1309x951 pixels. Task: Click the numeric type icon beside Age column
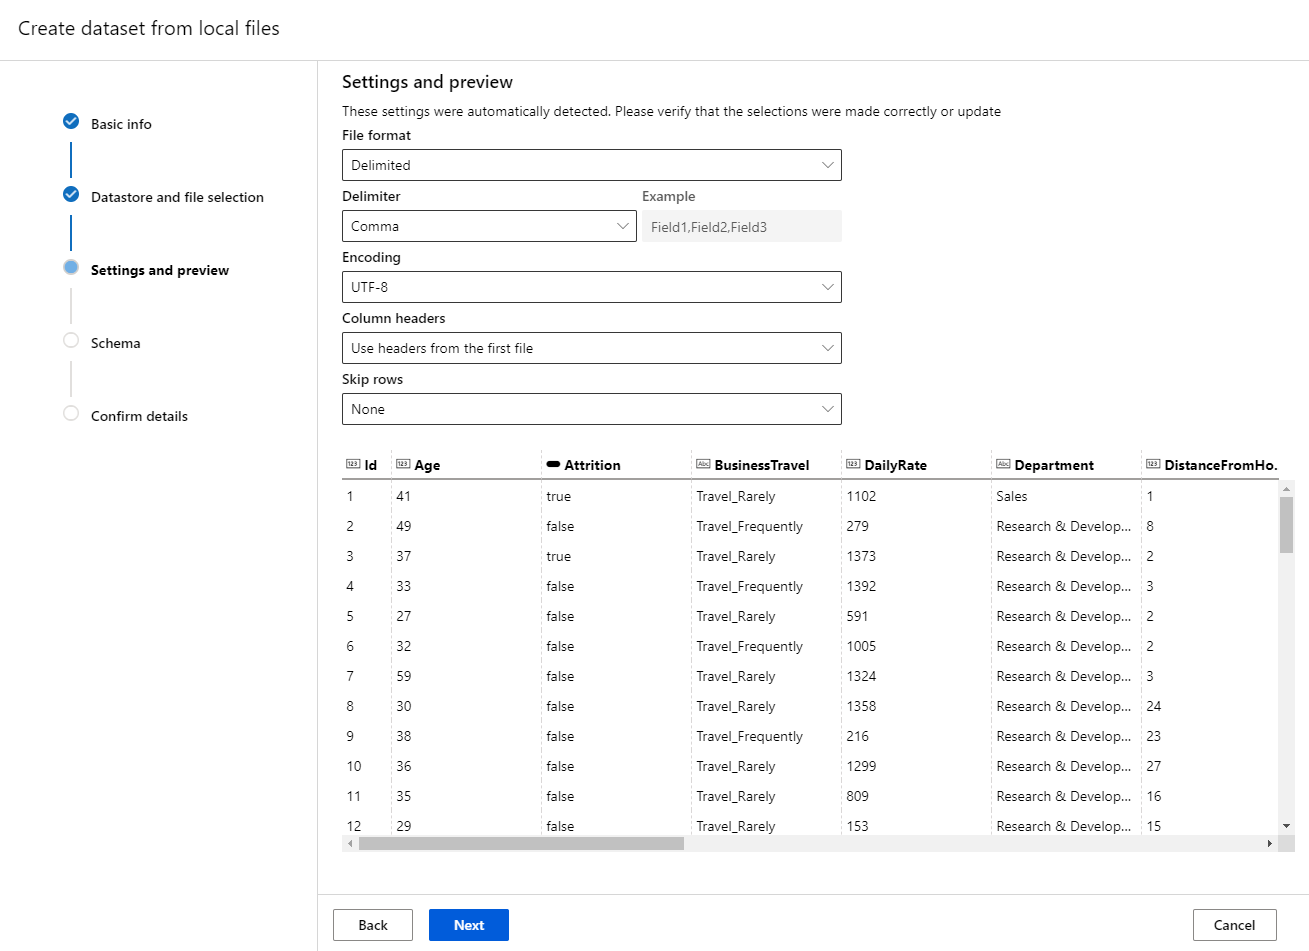click(x=403, y=464)
